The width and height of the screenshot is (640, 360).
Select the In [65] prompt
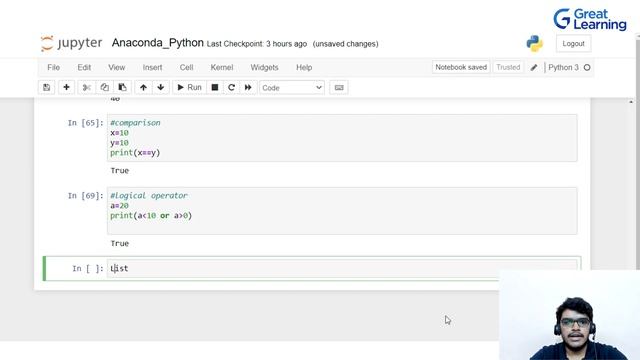point(86,123)
